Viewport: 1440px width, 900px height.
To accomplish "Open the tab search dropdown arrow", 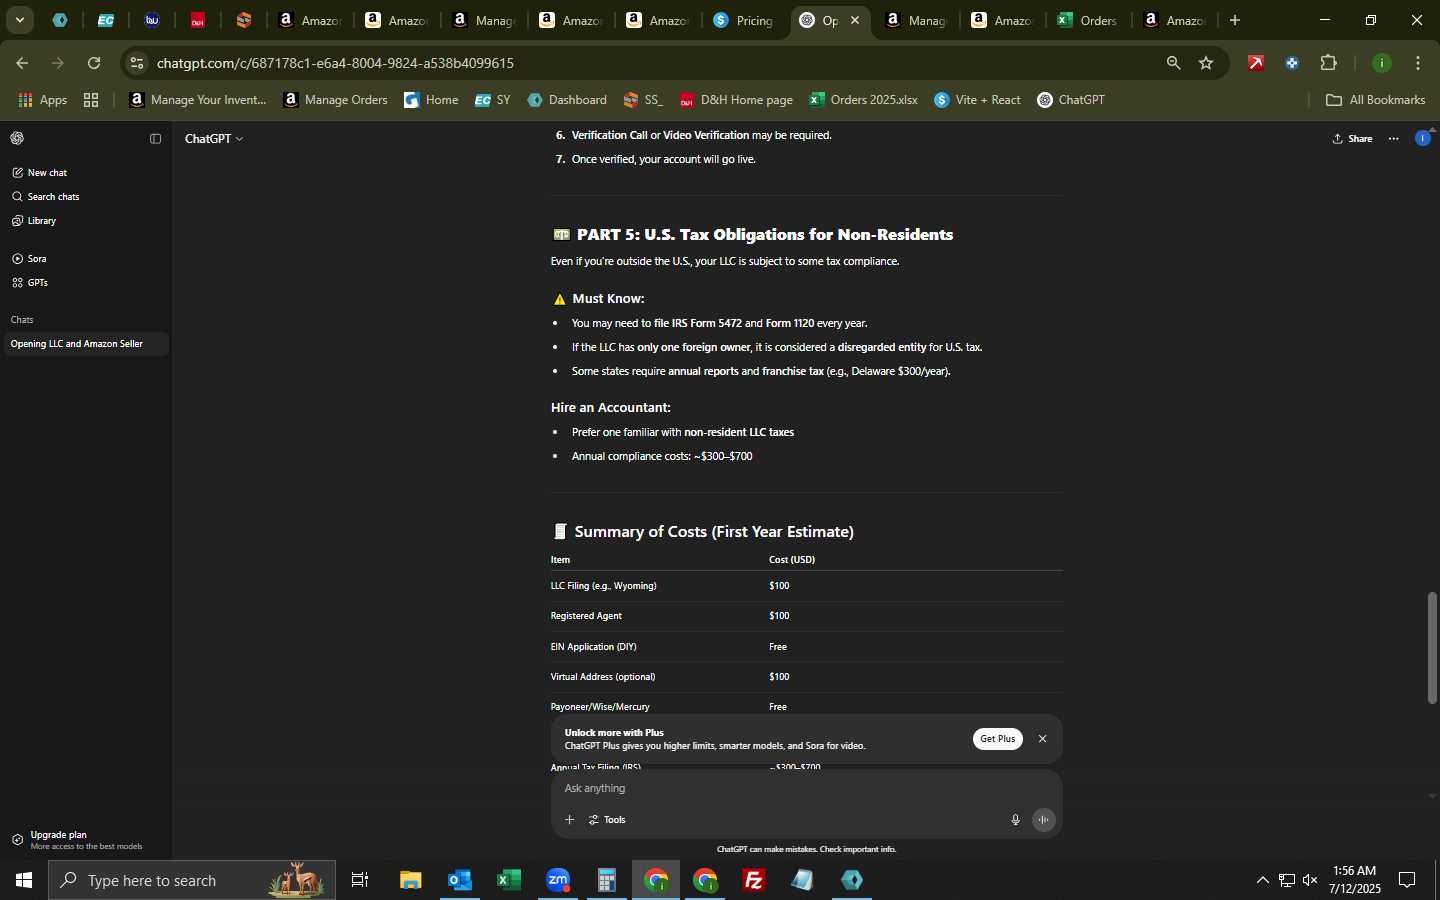I will point(19,20).
